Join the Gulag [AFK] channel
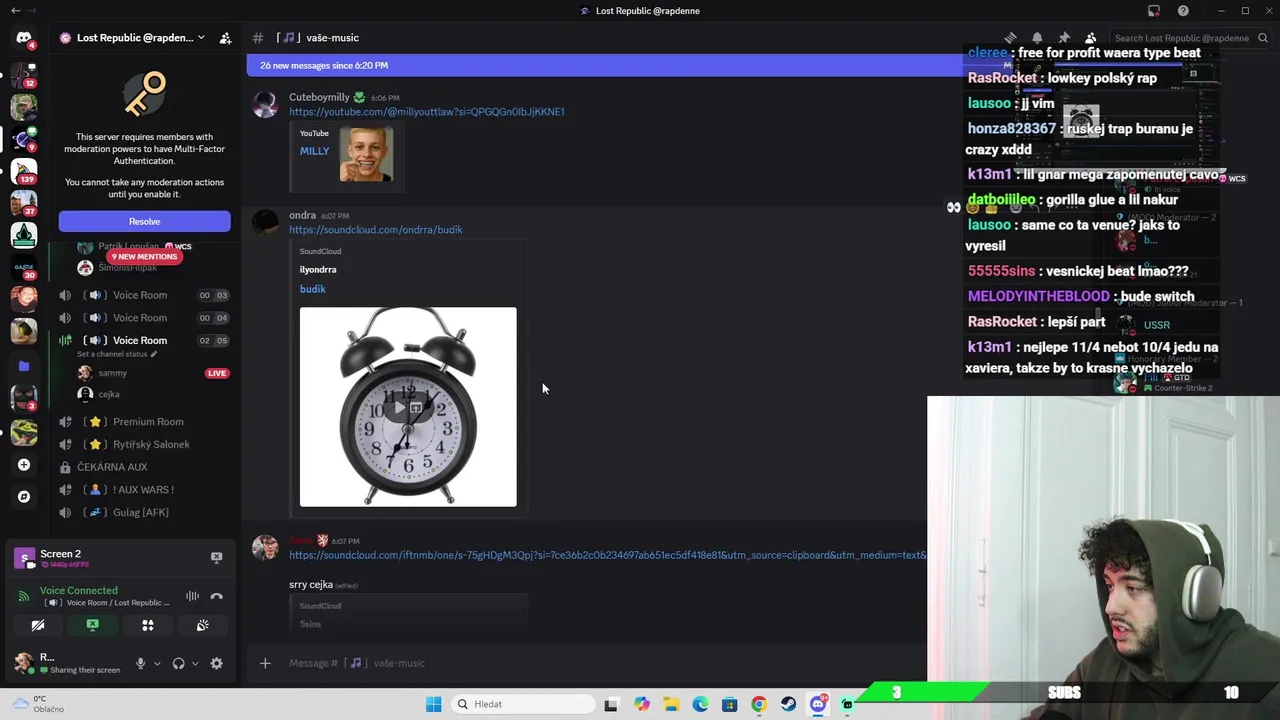The height and width of the screenshot is (720, 1280). [143, 512]
